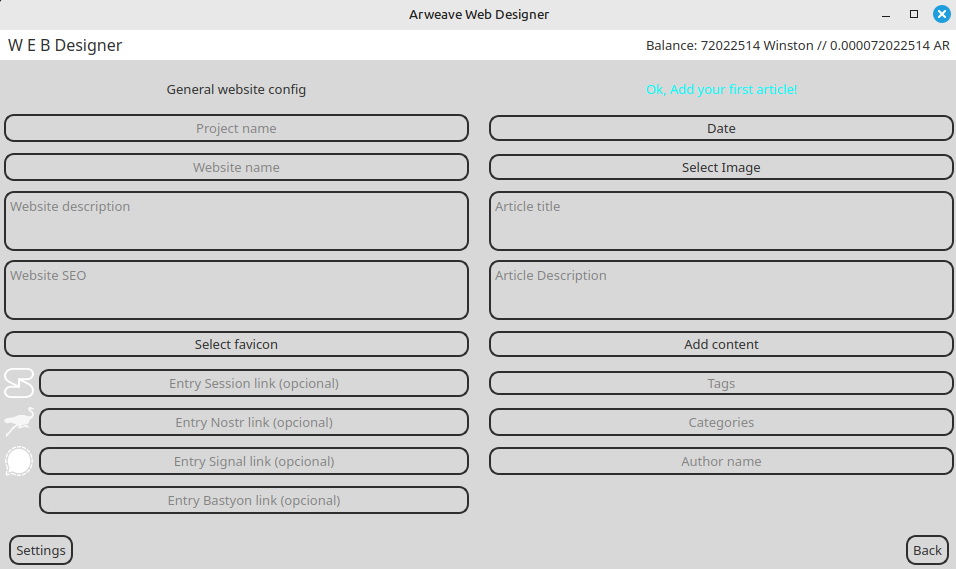Screen dimensions: 956x569
Task: Focus the Tags input field
Action: (721, 383)
